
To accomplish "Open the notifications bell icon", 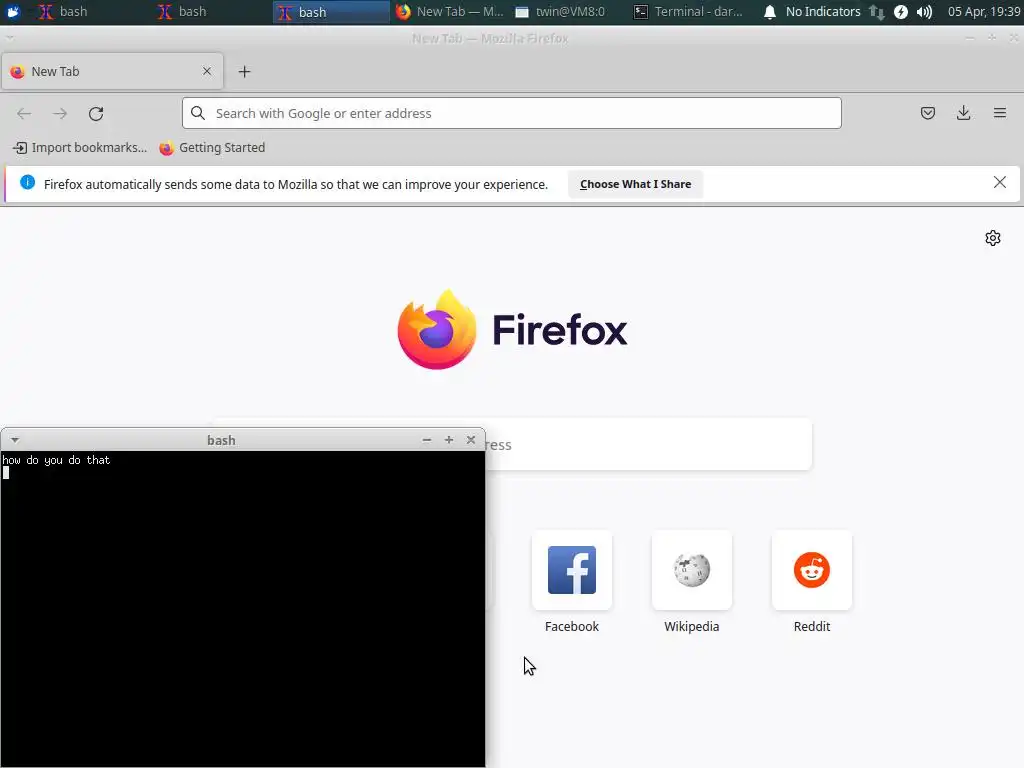I will click(x=769, y=12).
